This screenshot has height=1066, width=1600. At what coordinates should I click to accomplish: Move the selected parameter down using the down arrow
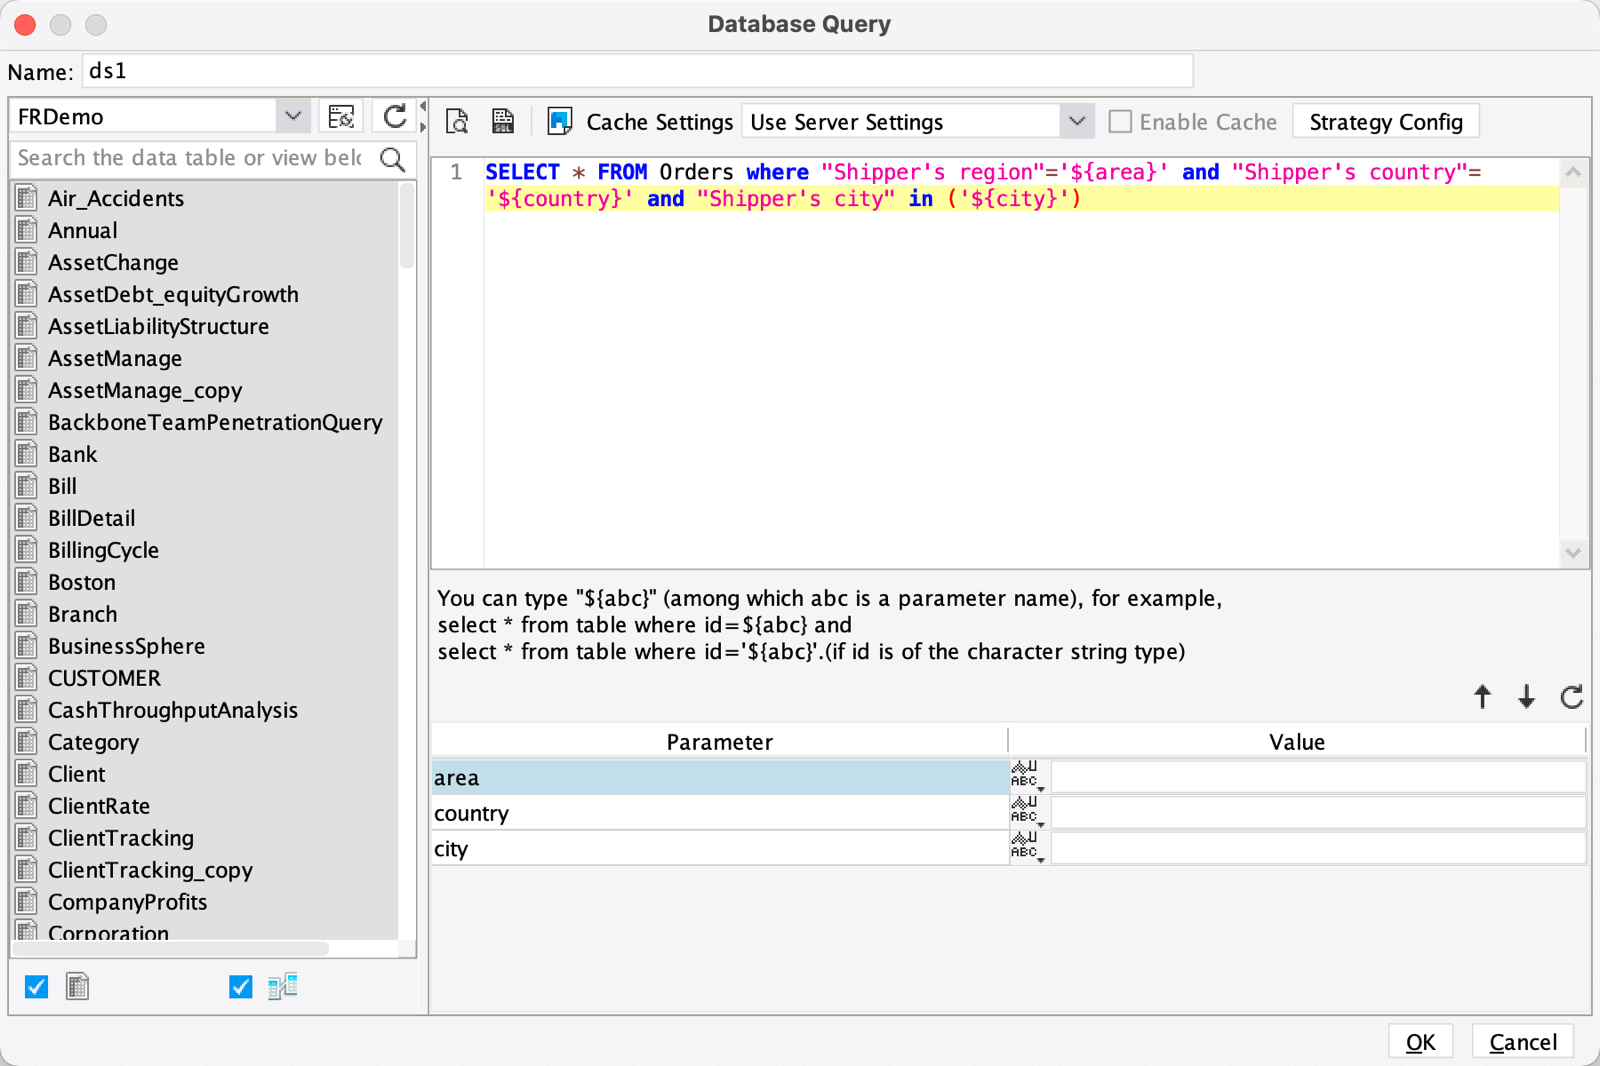(1526, 697)
